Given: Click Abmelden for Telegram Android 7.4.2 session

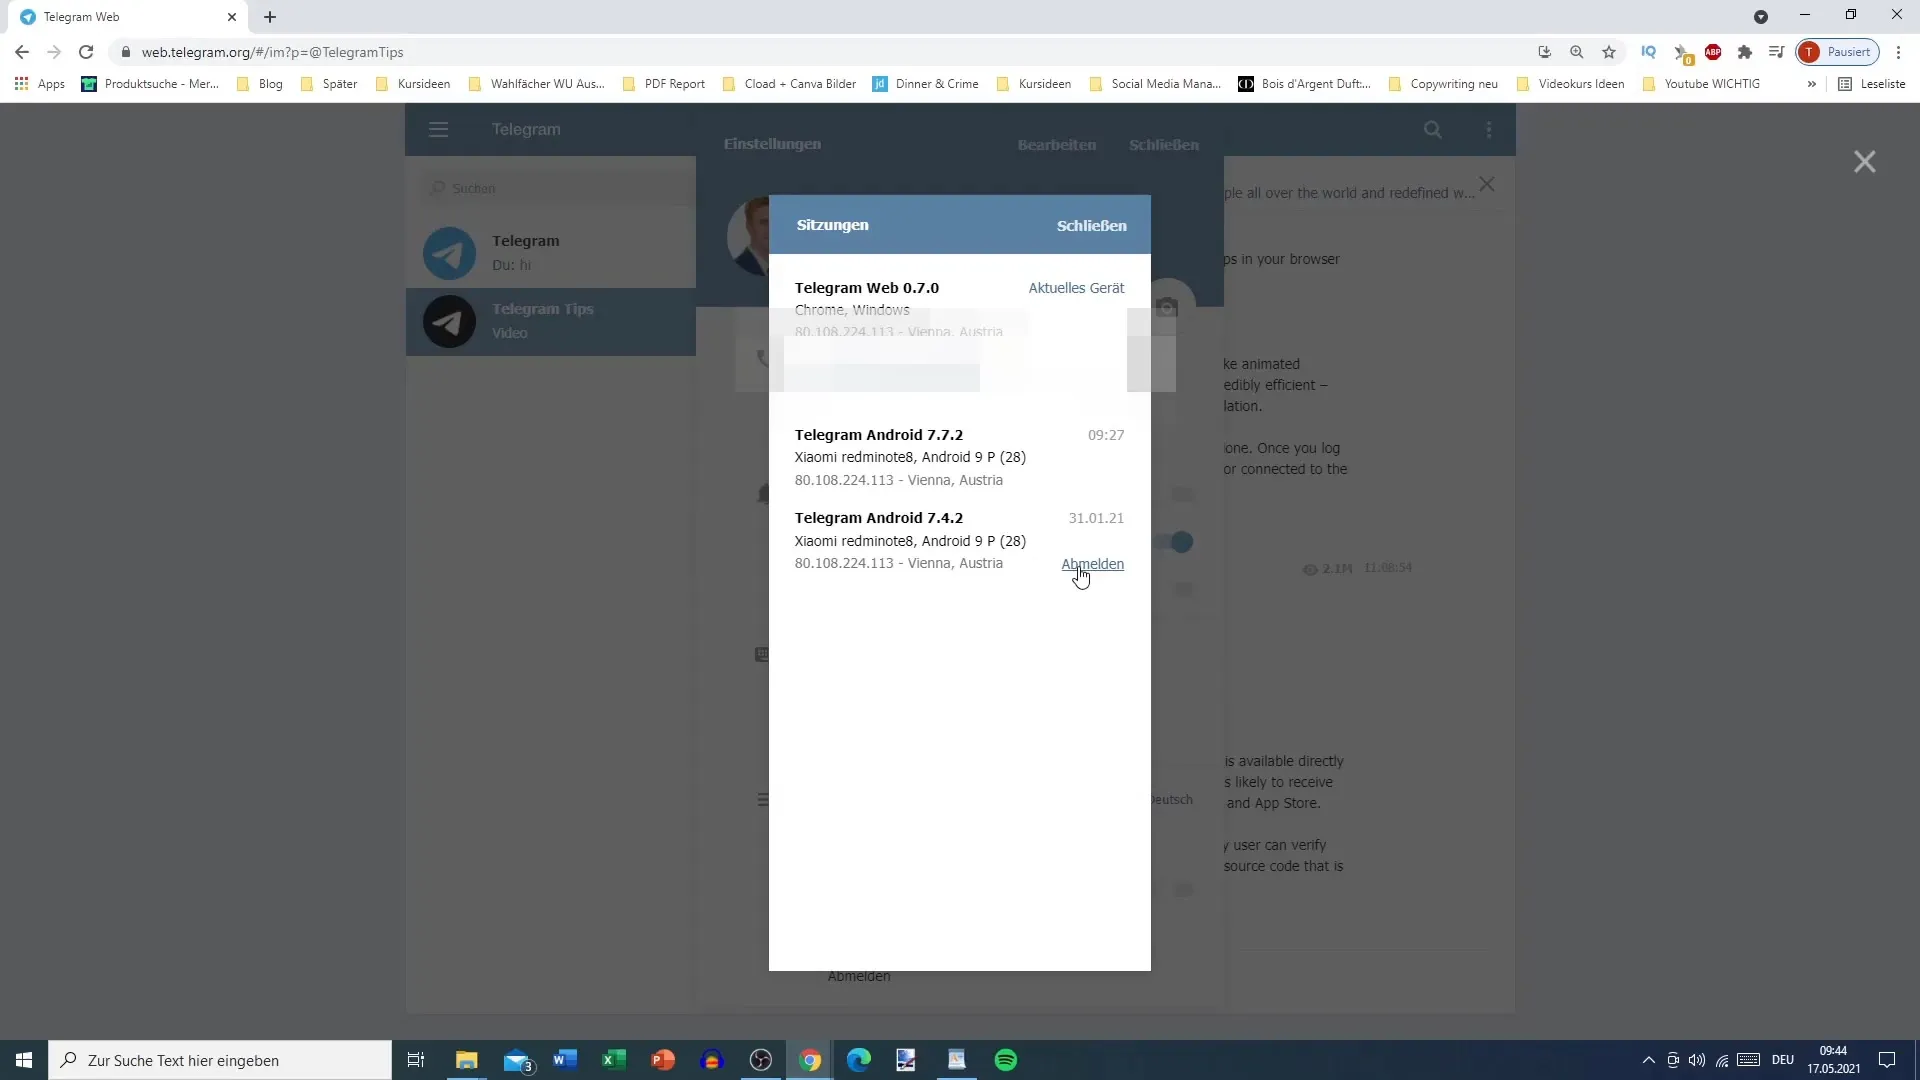Looking at the screenshot, I should click(x=1092, y=564).
